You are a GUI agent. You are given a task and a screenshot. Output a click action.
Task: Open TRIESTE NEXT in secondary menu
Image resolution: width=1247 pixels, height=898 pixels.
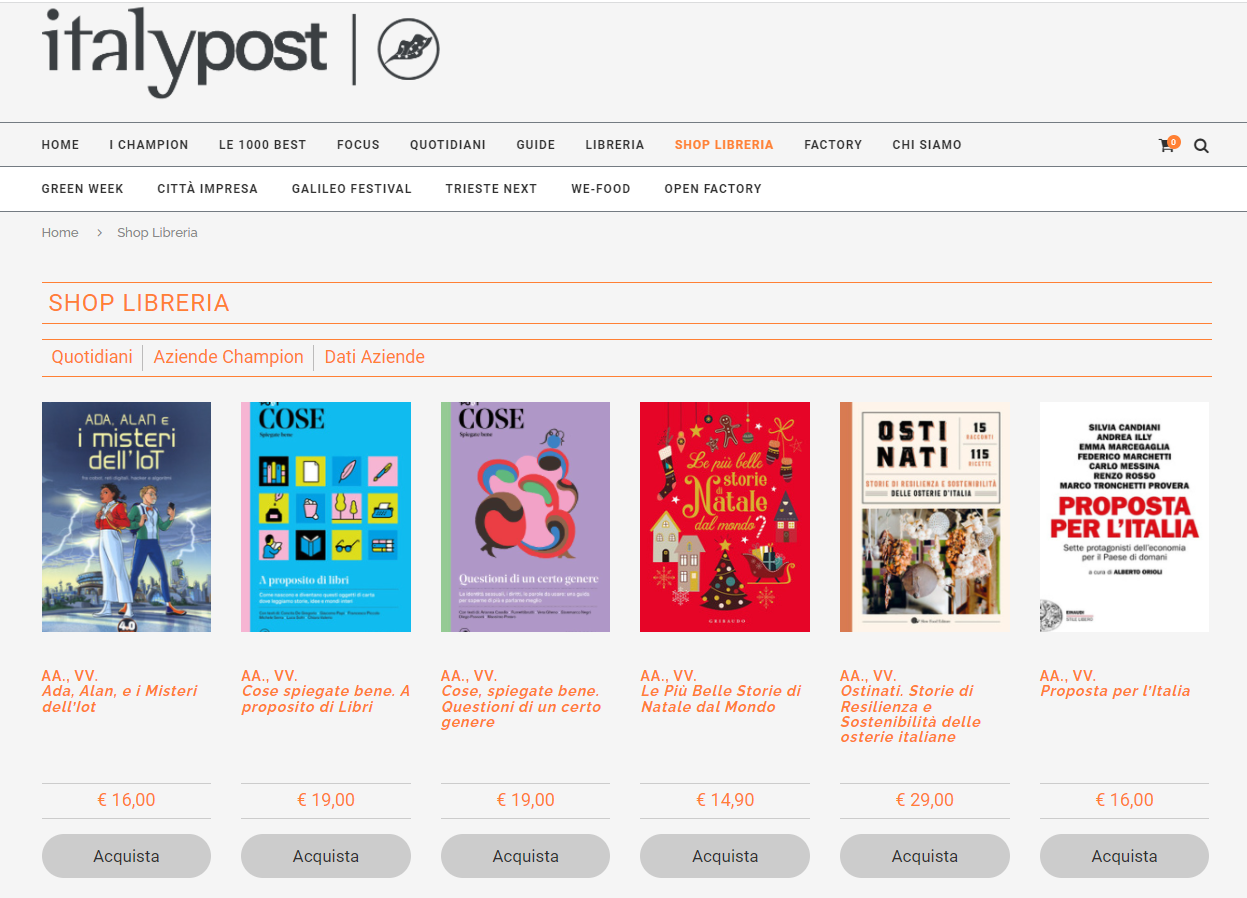[491, 189]
